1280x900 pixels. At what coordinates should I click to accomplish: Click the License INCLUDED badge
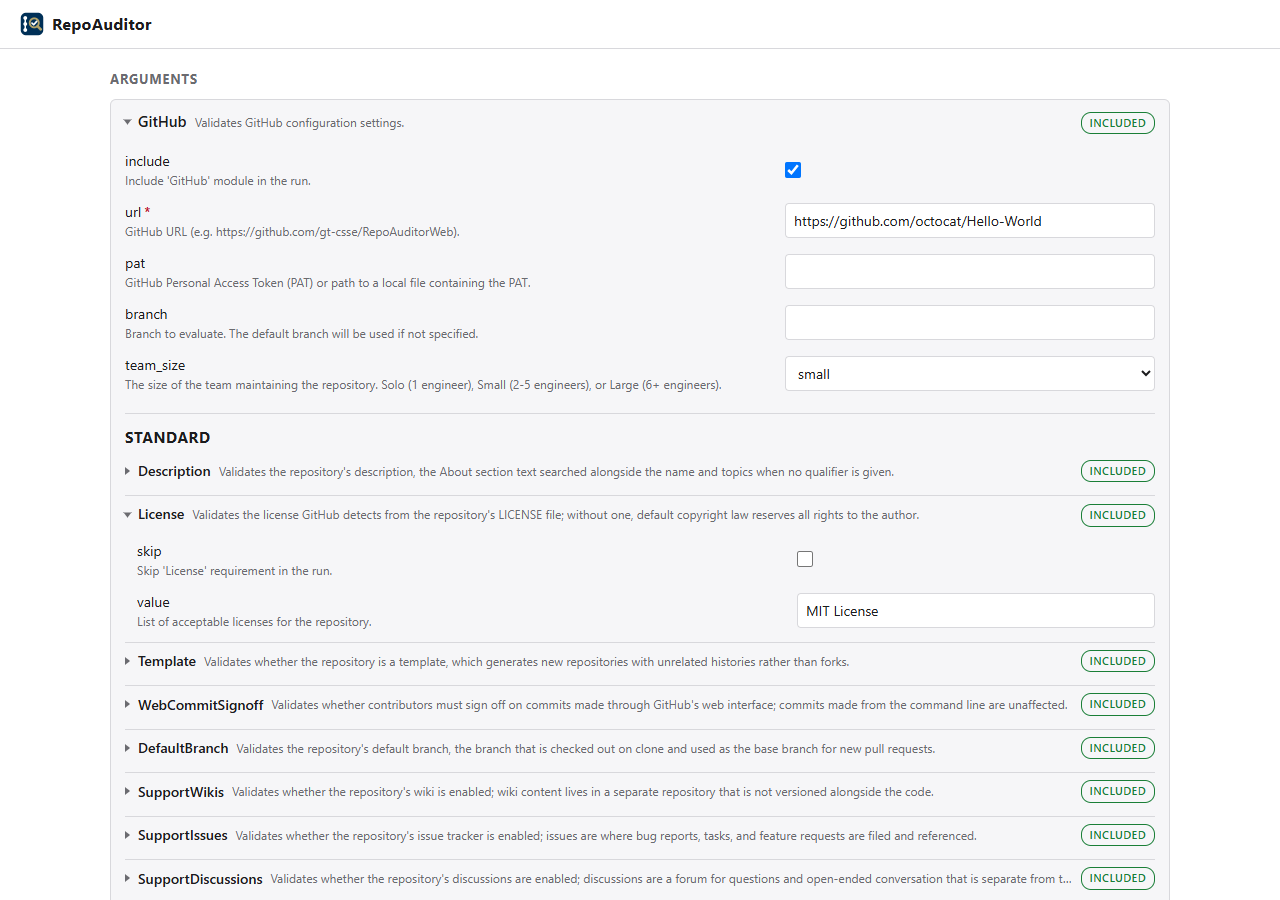(1118, 515)
